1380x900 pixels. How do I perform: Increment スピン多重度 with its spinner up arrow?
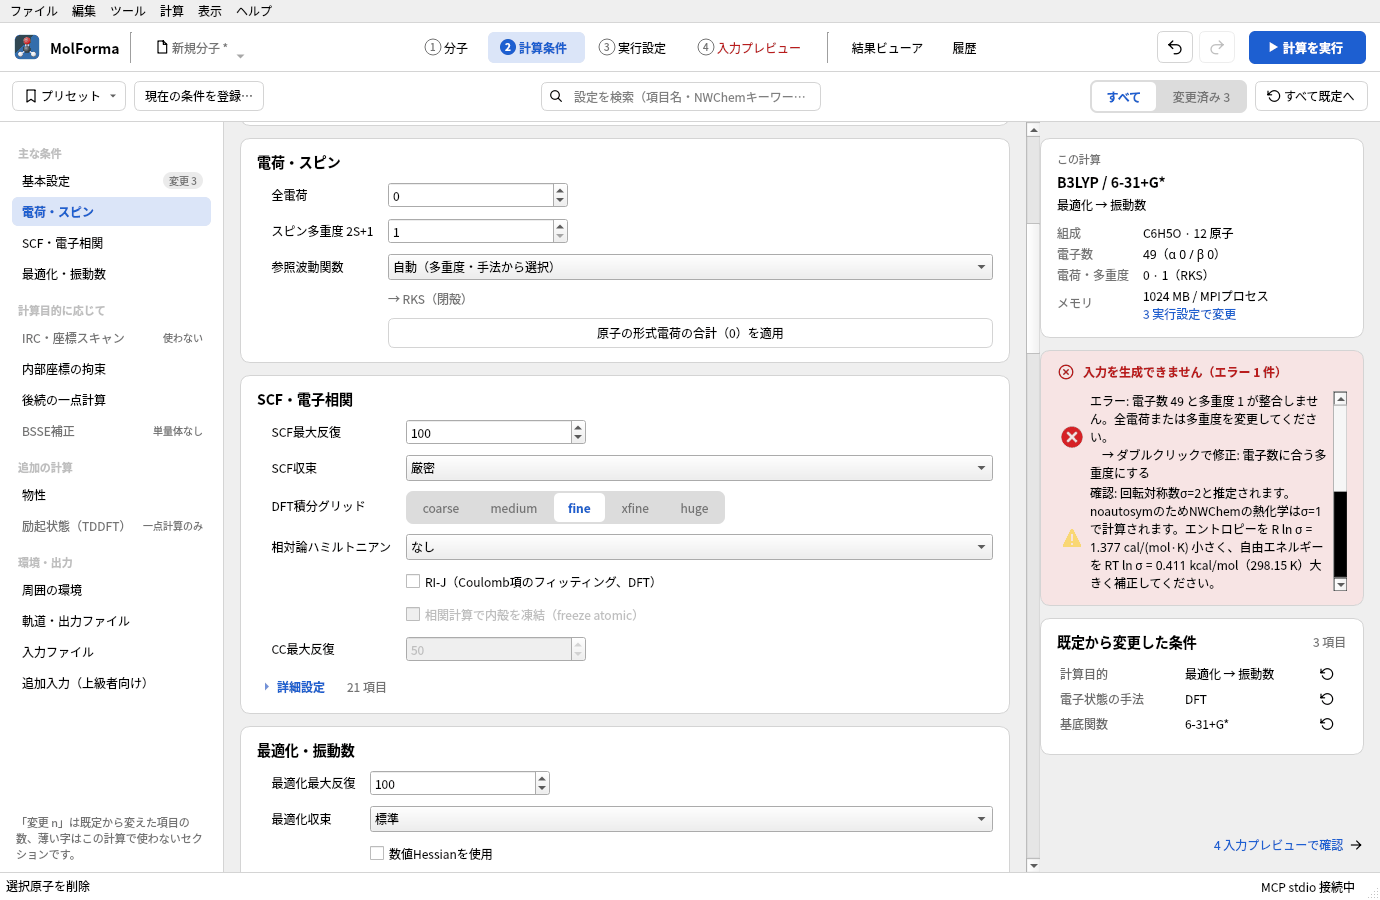pos(560,226)
